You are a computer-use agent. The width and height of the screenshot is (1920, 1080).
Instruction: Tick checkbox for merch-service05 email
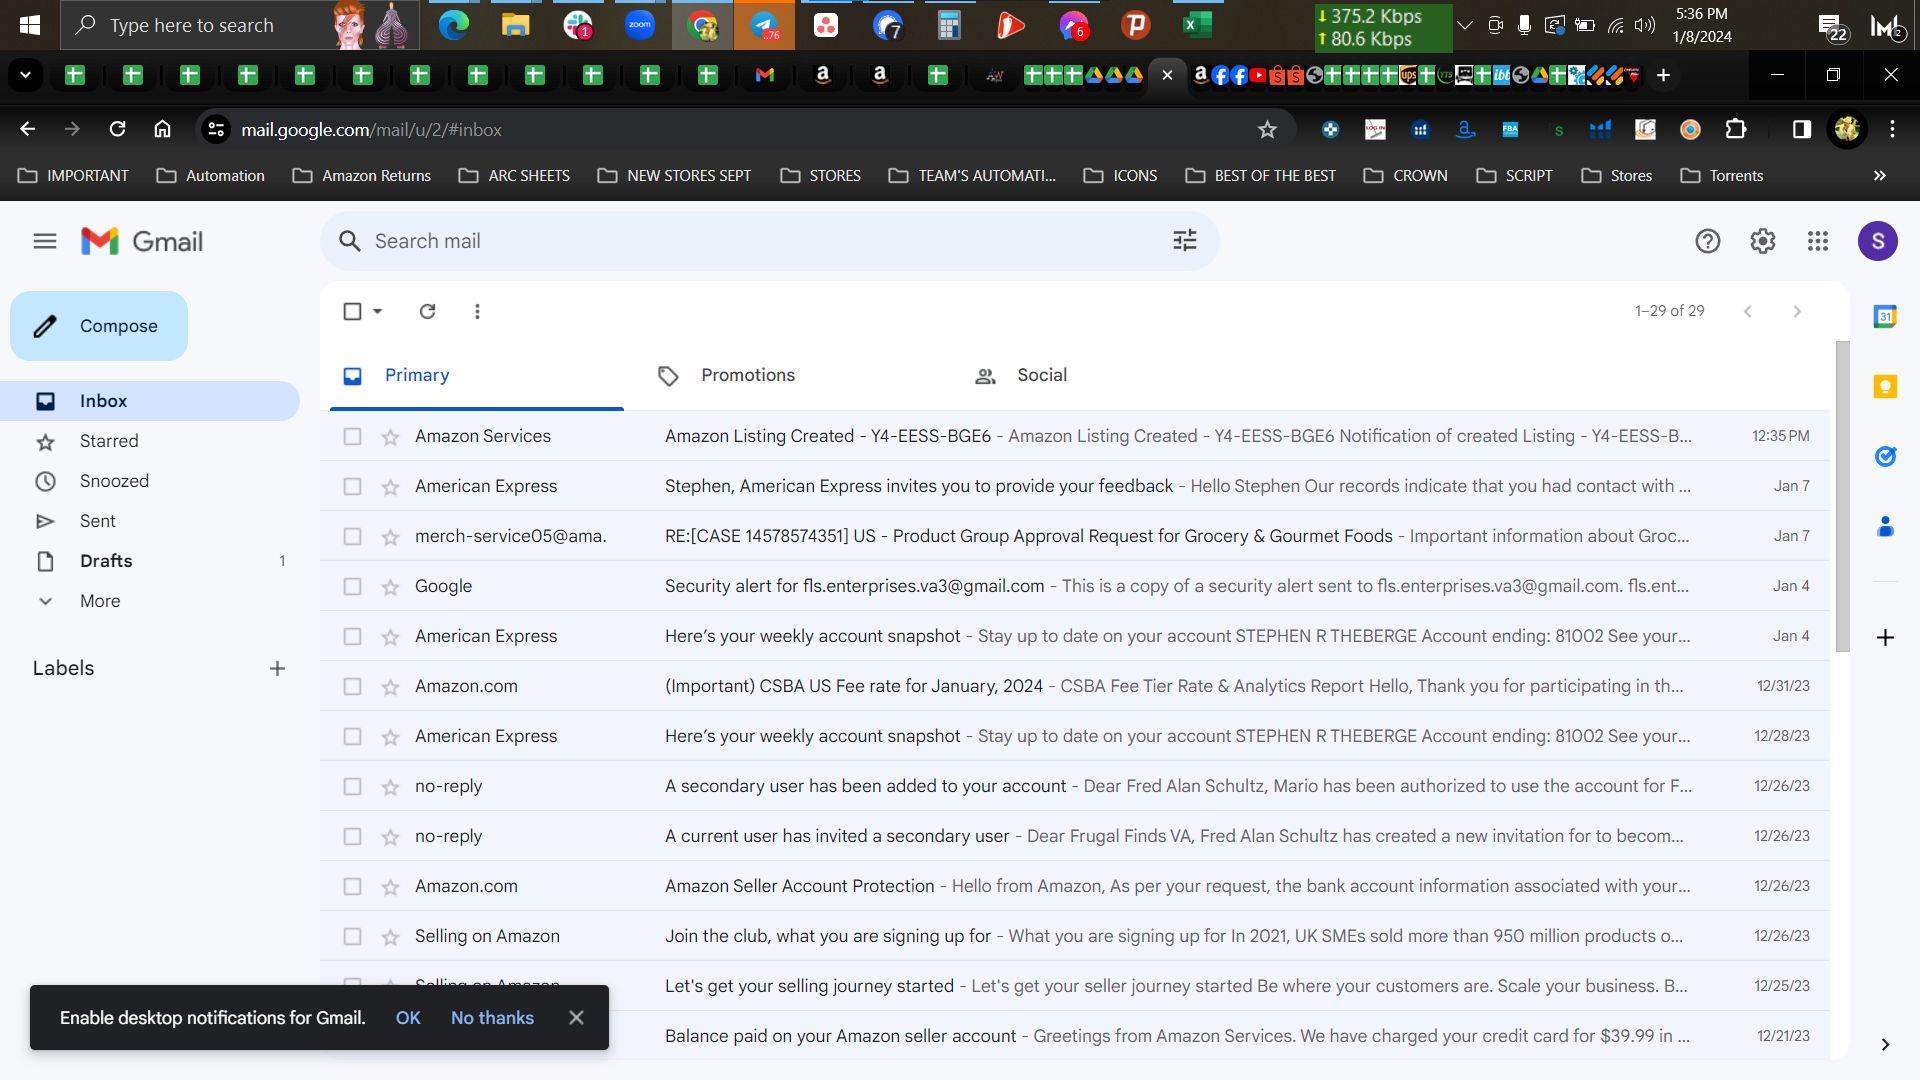(x=352, y=536)
